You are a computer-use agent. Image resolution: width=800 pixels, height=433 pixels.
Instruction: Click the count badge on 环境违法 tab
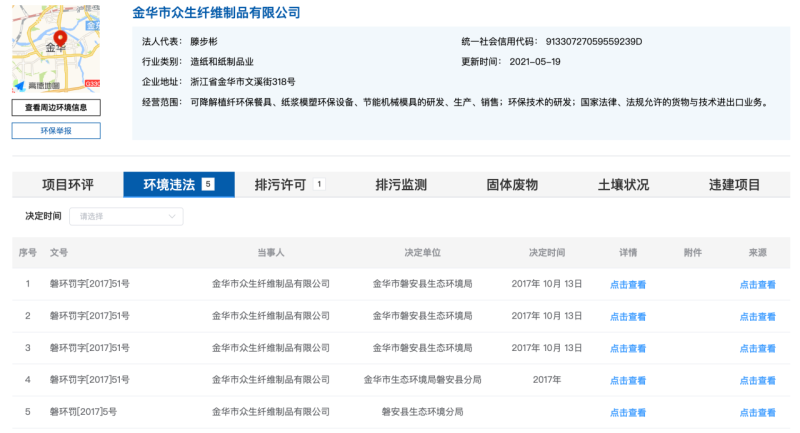(207, 184)
